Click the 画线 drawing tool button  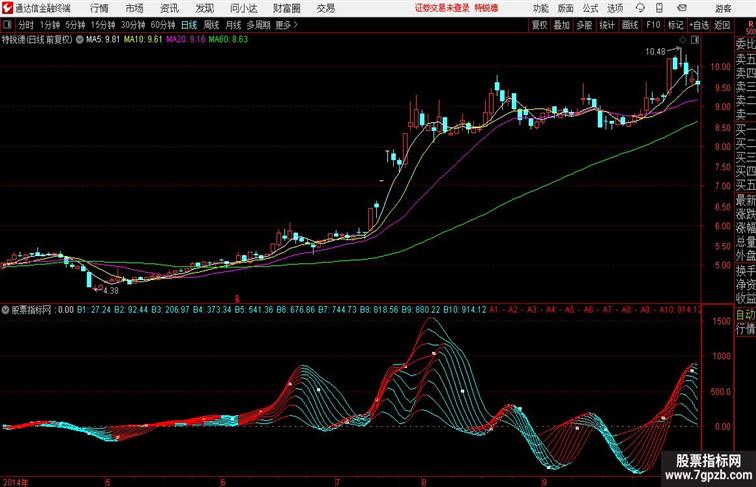click(630, 25)
